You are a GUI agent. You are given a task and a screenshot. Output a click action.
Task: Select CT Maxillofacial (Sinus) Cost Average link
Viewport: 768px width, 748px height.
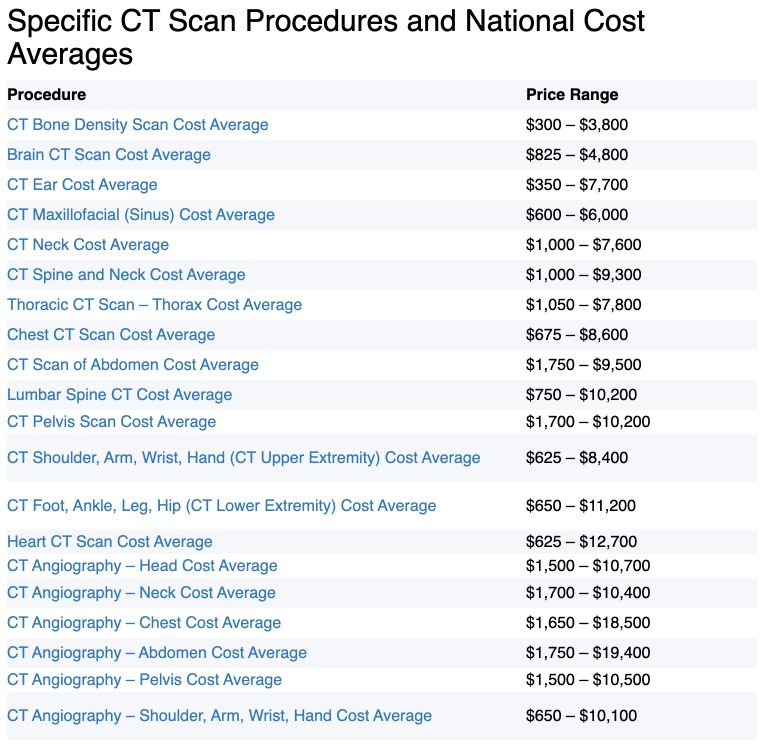[x=140, y=215]
